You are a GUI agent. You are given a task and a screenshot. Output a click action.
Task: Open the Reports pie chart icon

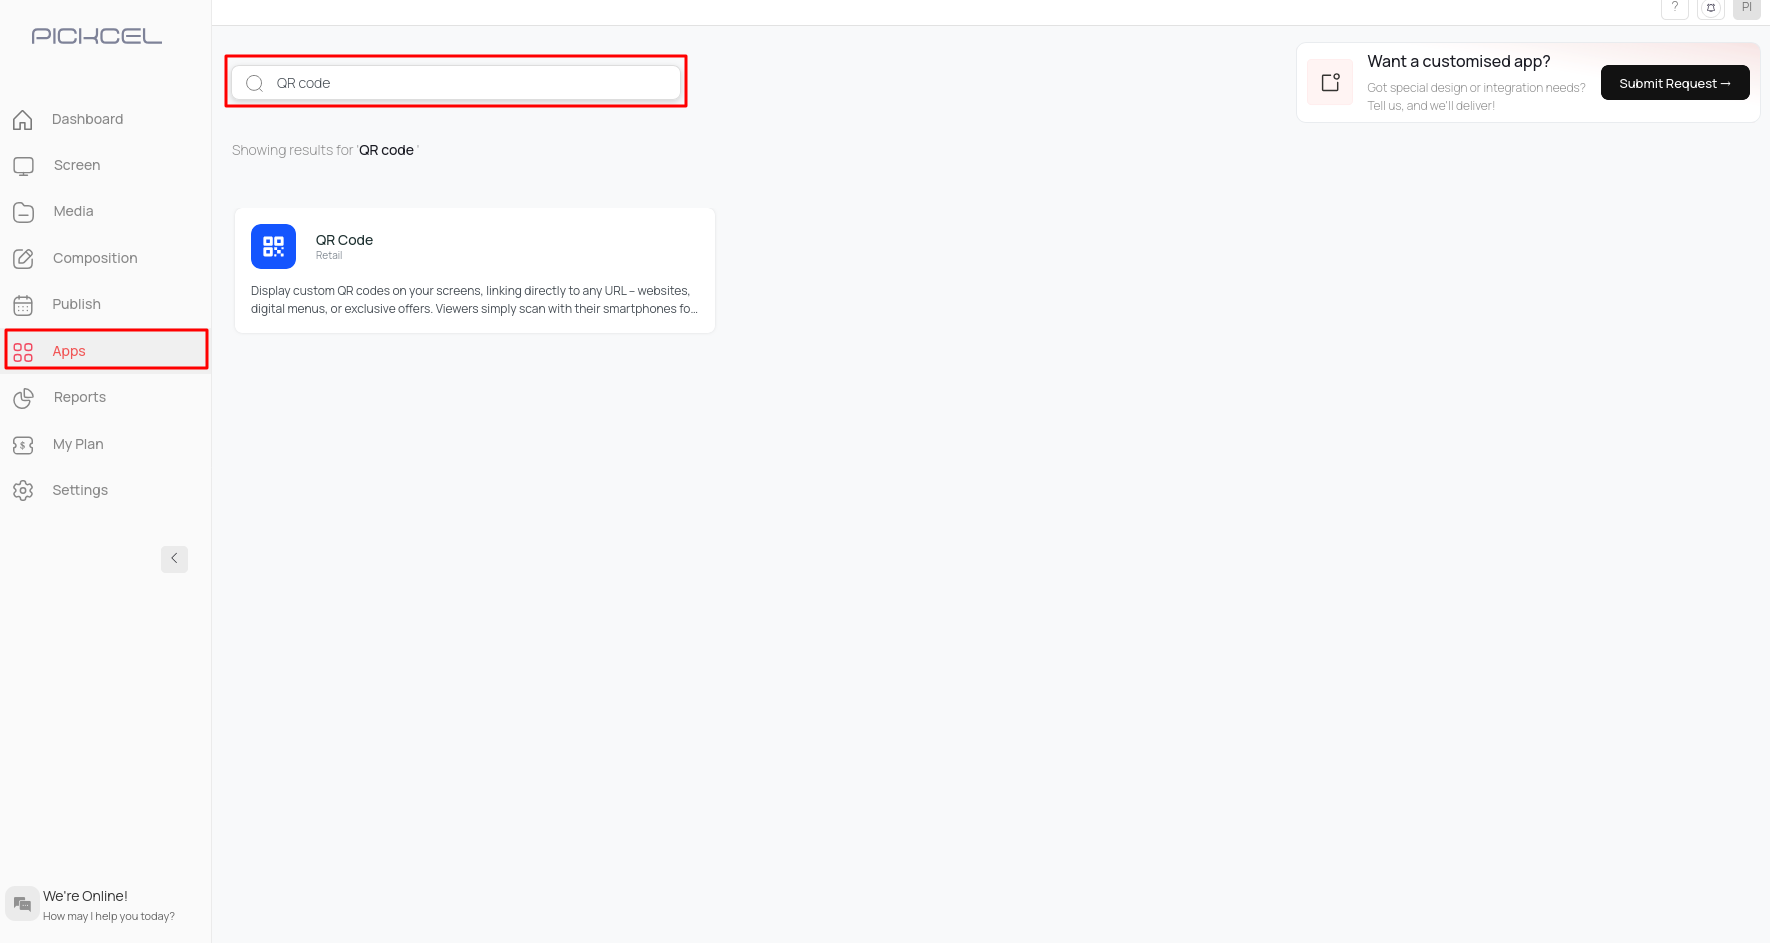[23, 398]
